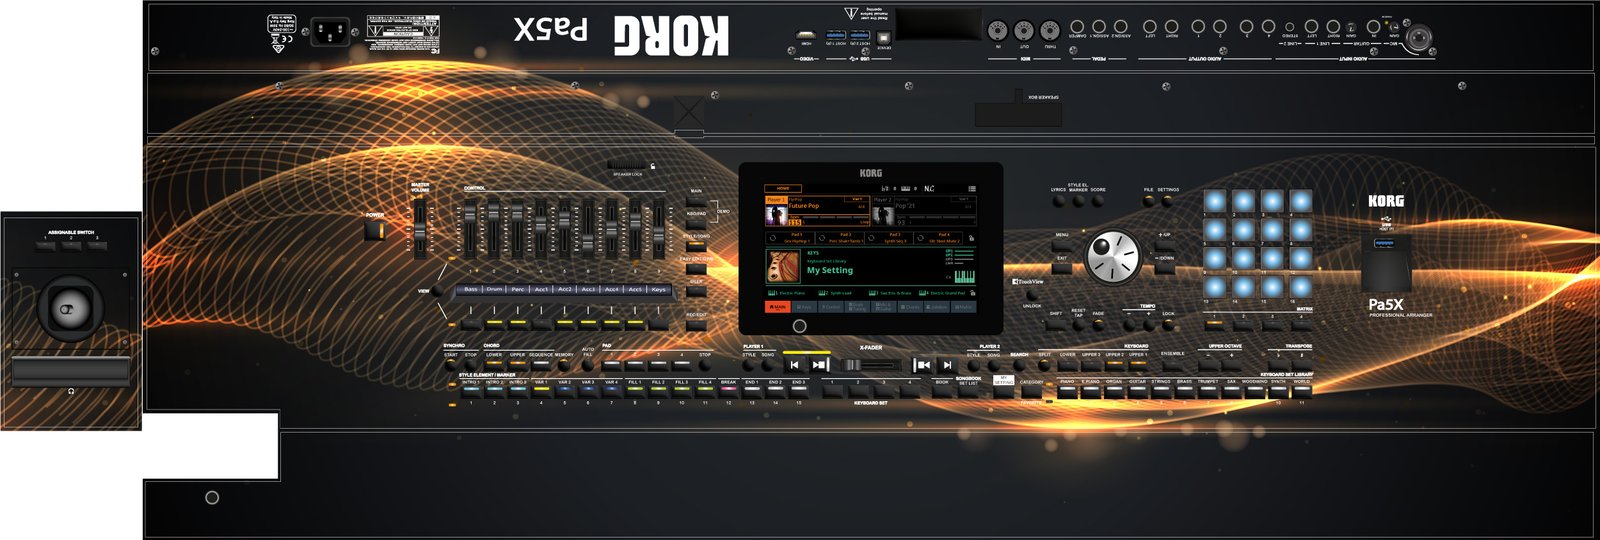The height and width of the screenshot is (540, 1600).
Task: Open the My Setting keyboard set library
Action: [x=830, y=270]
